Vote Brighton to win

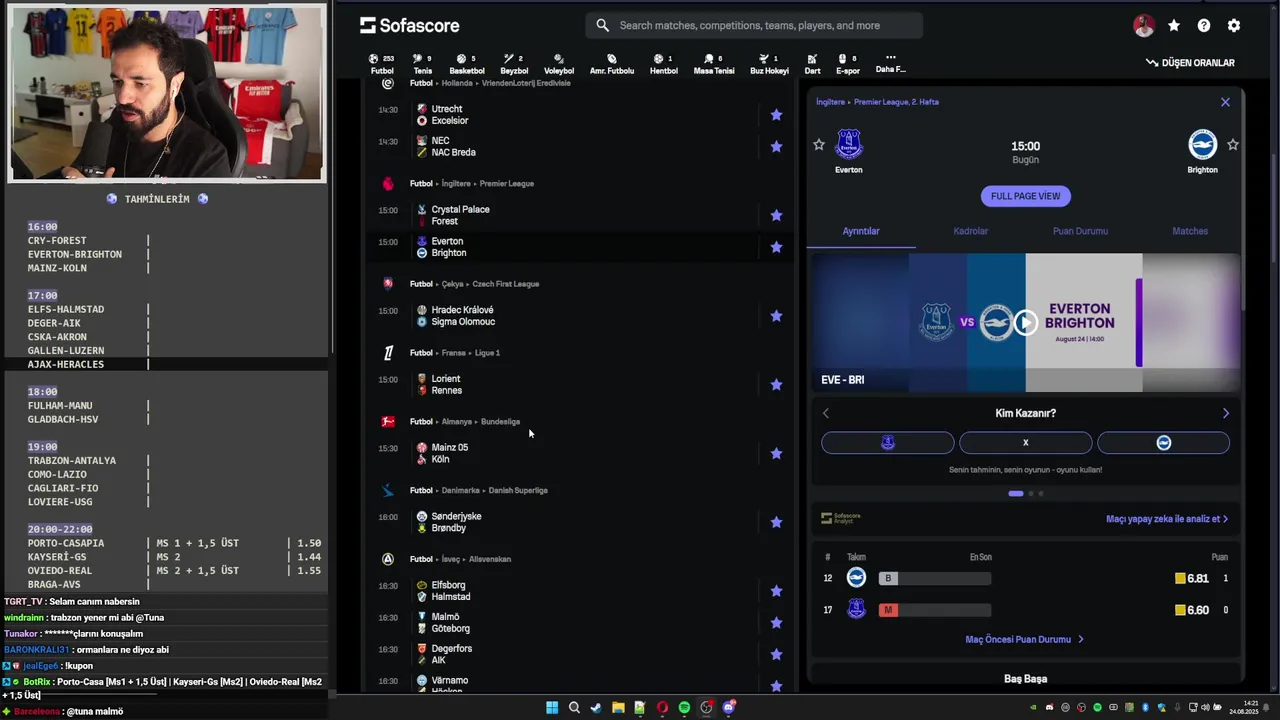(x=1163, y=443)
